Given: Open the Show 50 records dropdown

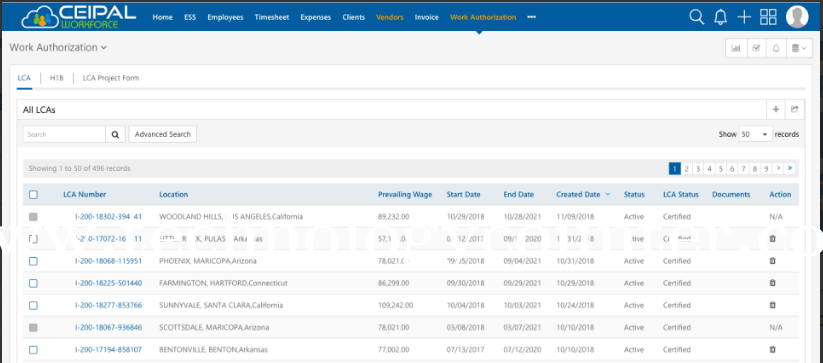Looking at the screenshot, I should click(756, 134).
